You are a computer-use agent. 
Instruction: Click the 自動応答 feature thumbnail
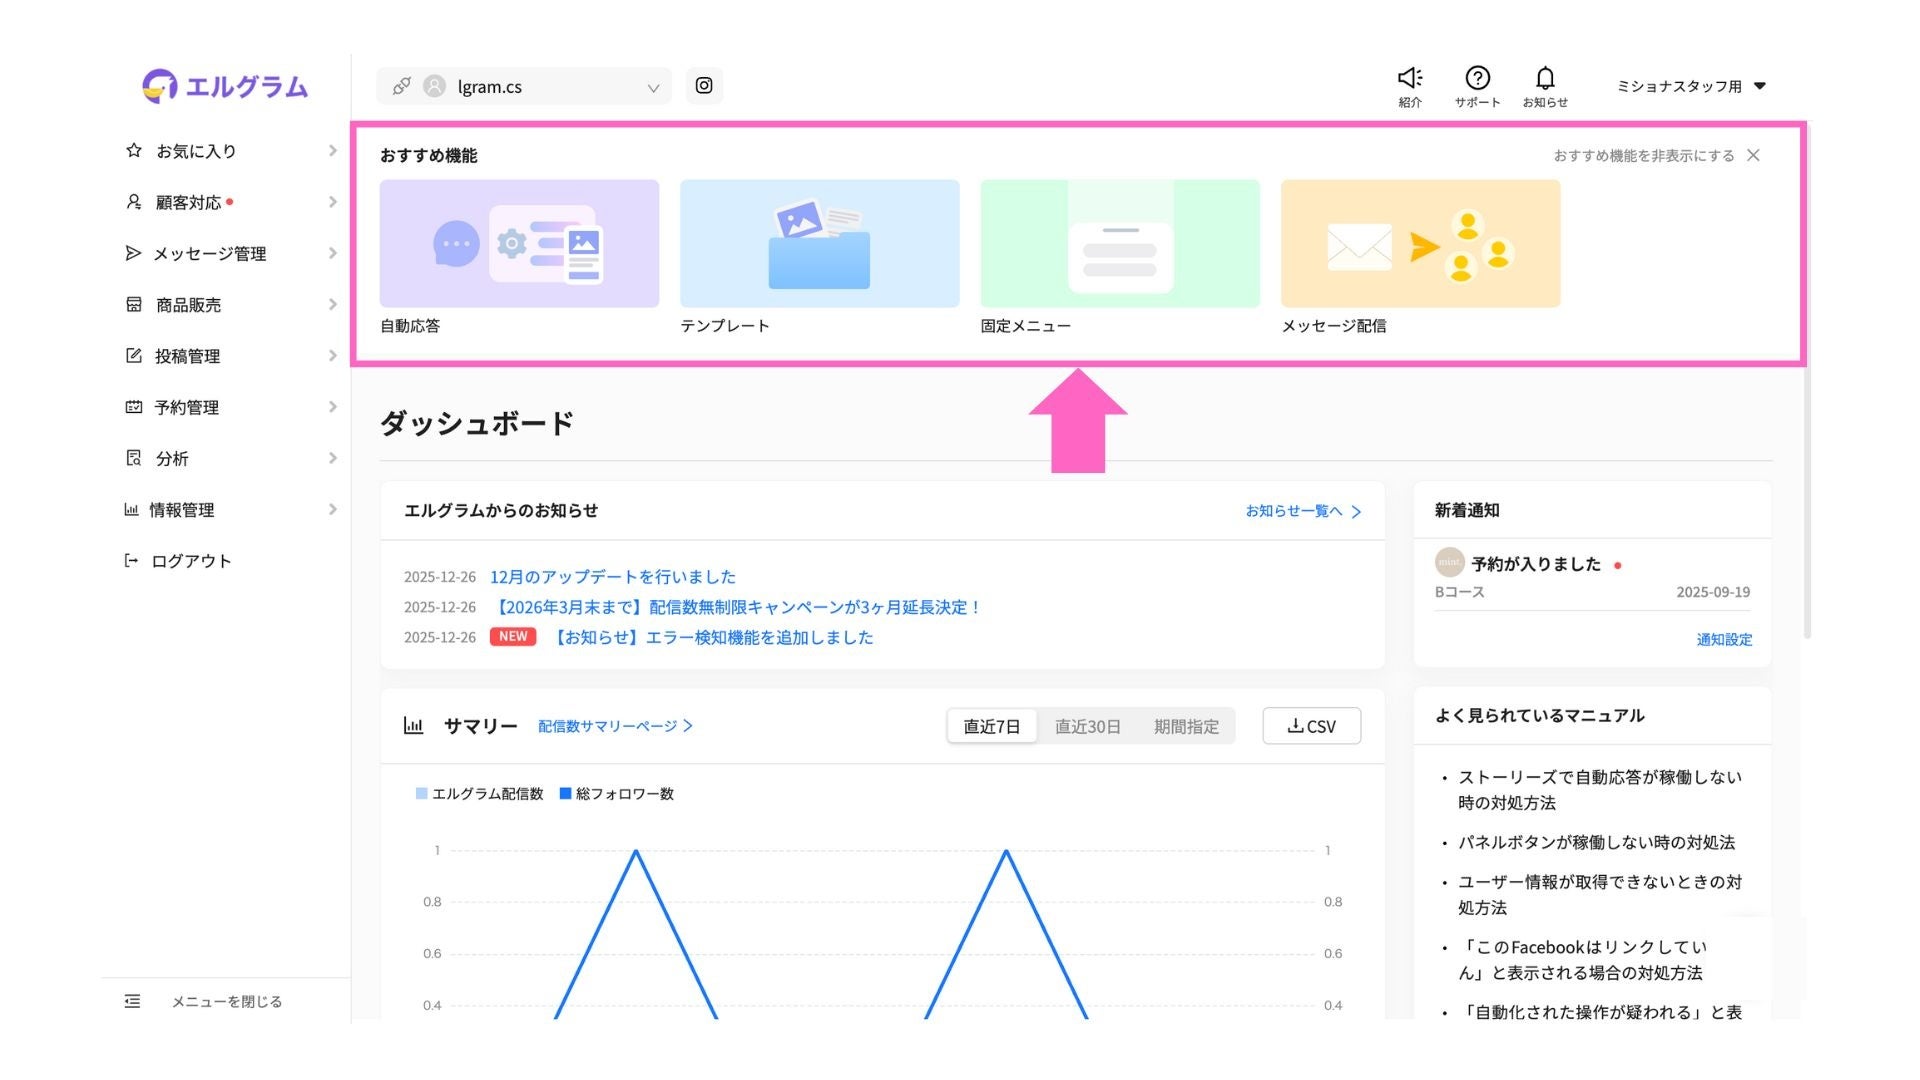[x=519, y=243]
